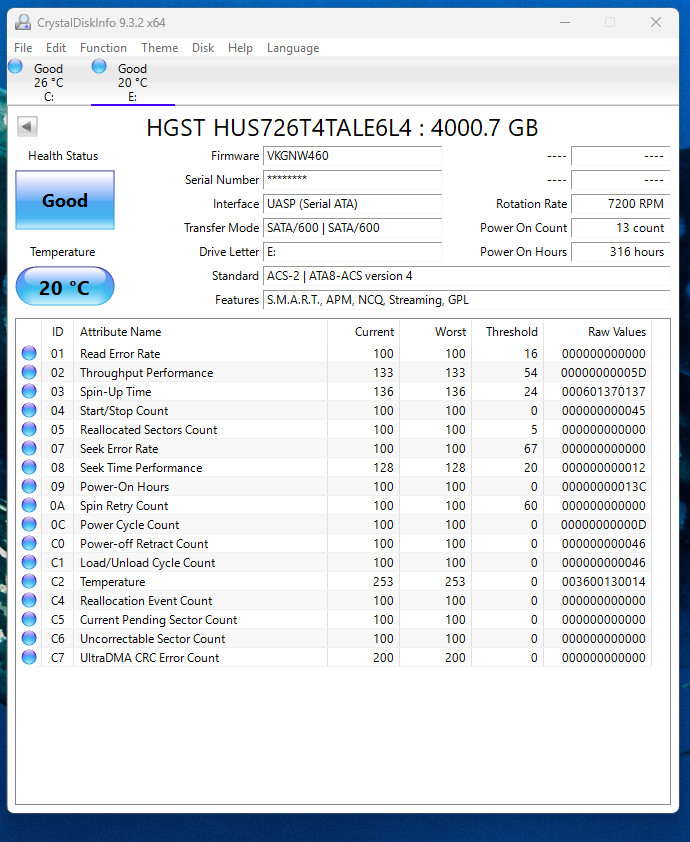Switch to the C: drive tab
This screenshot has width=690, height=842.
pos(49,82)
